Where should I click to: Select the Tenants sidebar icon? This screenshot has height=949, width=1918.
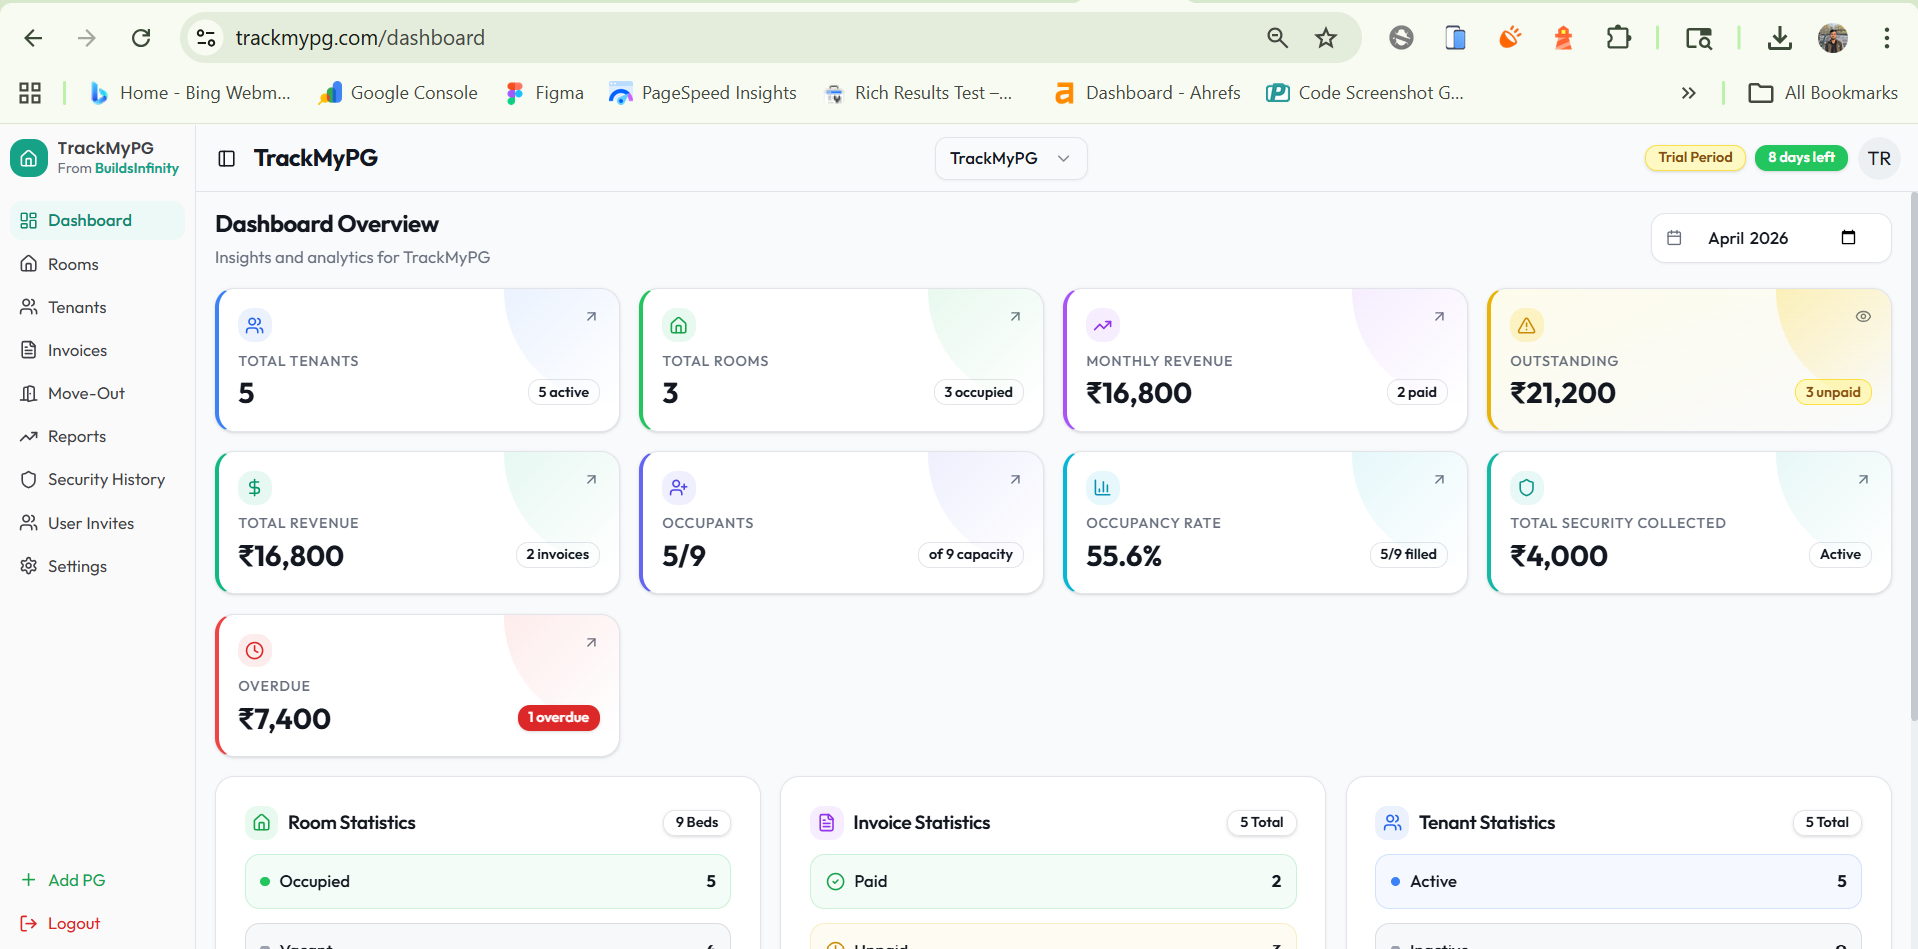[29, 306]
